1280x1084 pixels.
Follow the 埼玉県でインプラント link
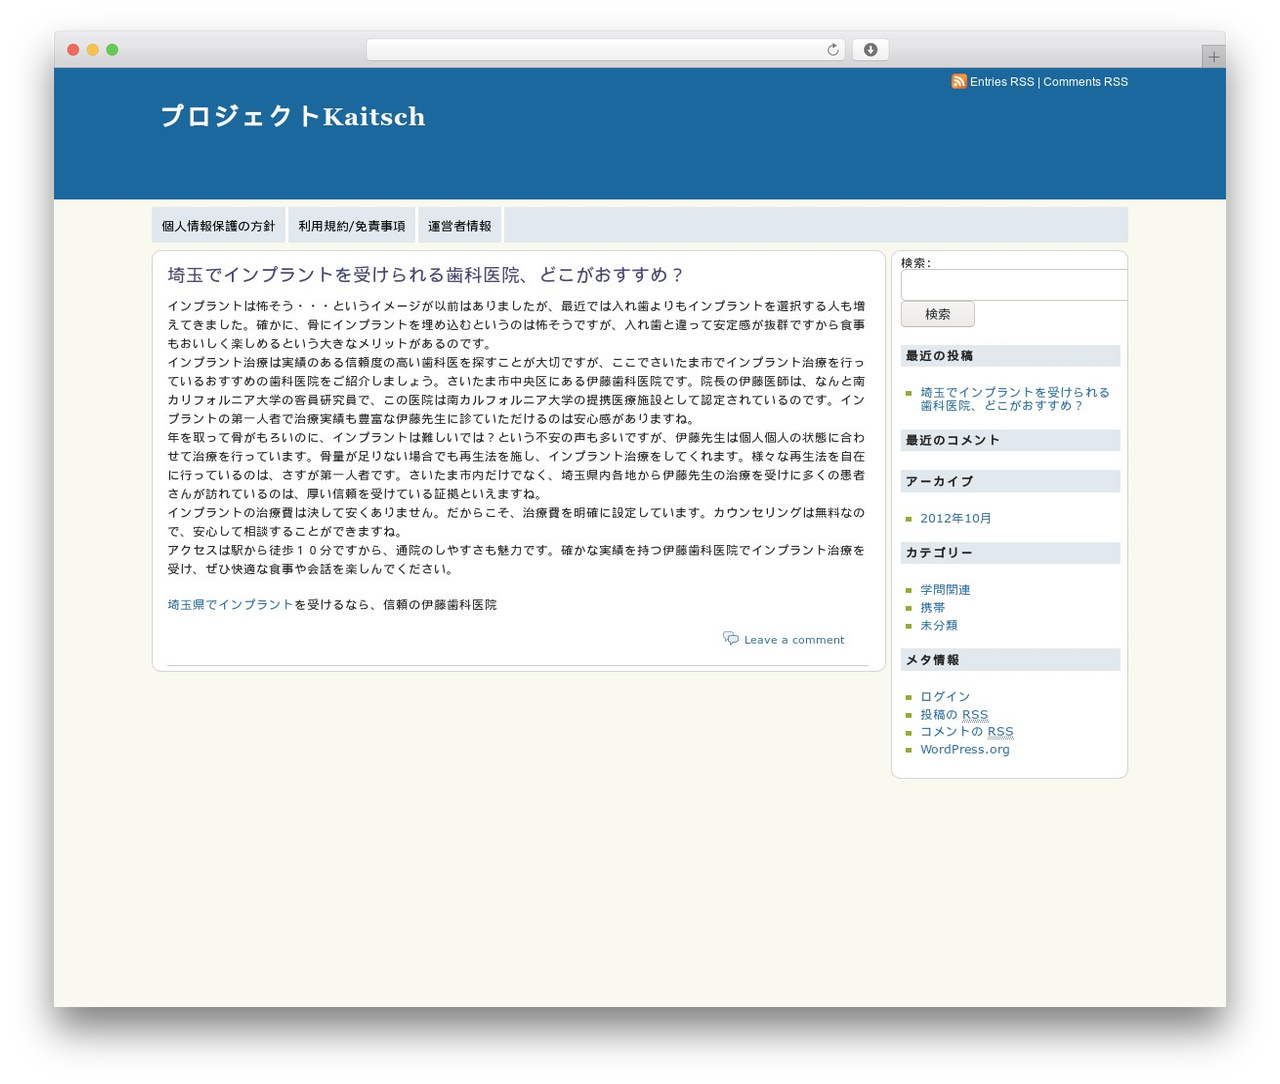tap(231, 605)
